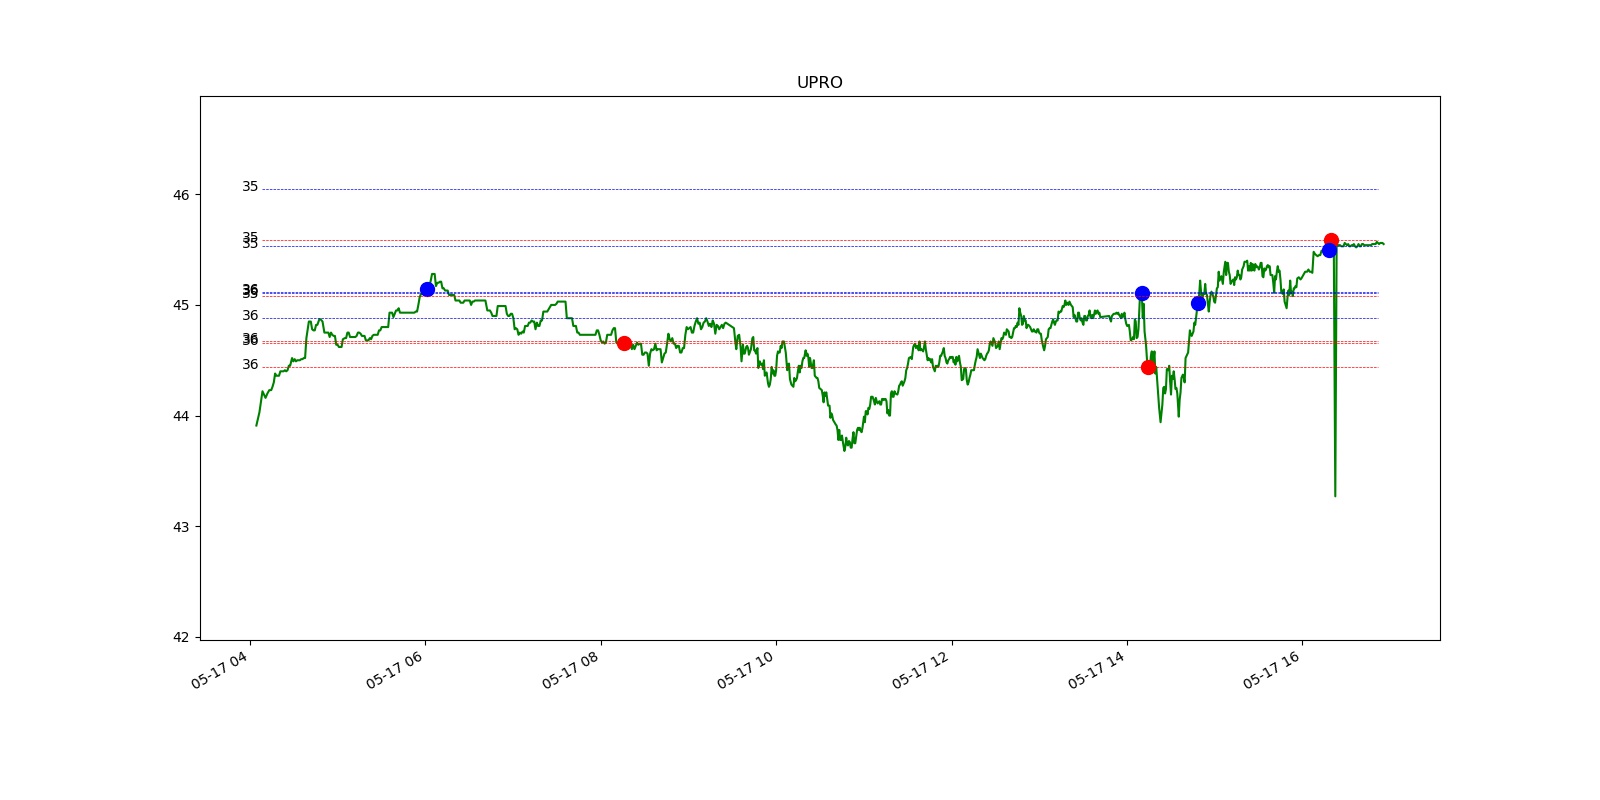This screenshot has width=1600, height=800.
Task: Pick the blue marker just after 14:00
Action: pyautogui.click(x=1142, y=293)
